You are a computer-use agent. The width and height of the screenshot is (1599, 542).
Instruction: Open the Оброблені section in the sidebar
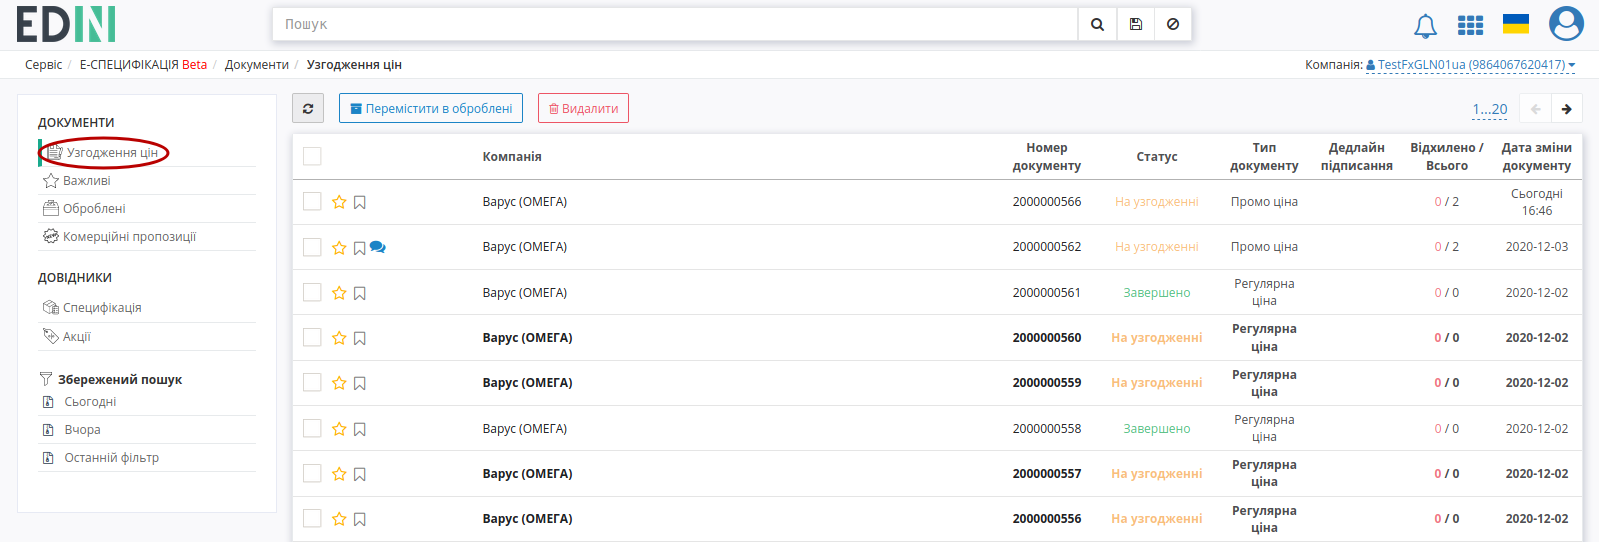(94, 209)
